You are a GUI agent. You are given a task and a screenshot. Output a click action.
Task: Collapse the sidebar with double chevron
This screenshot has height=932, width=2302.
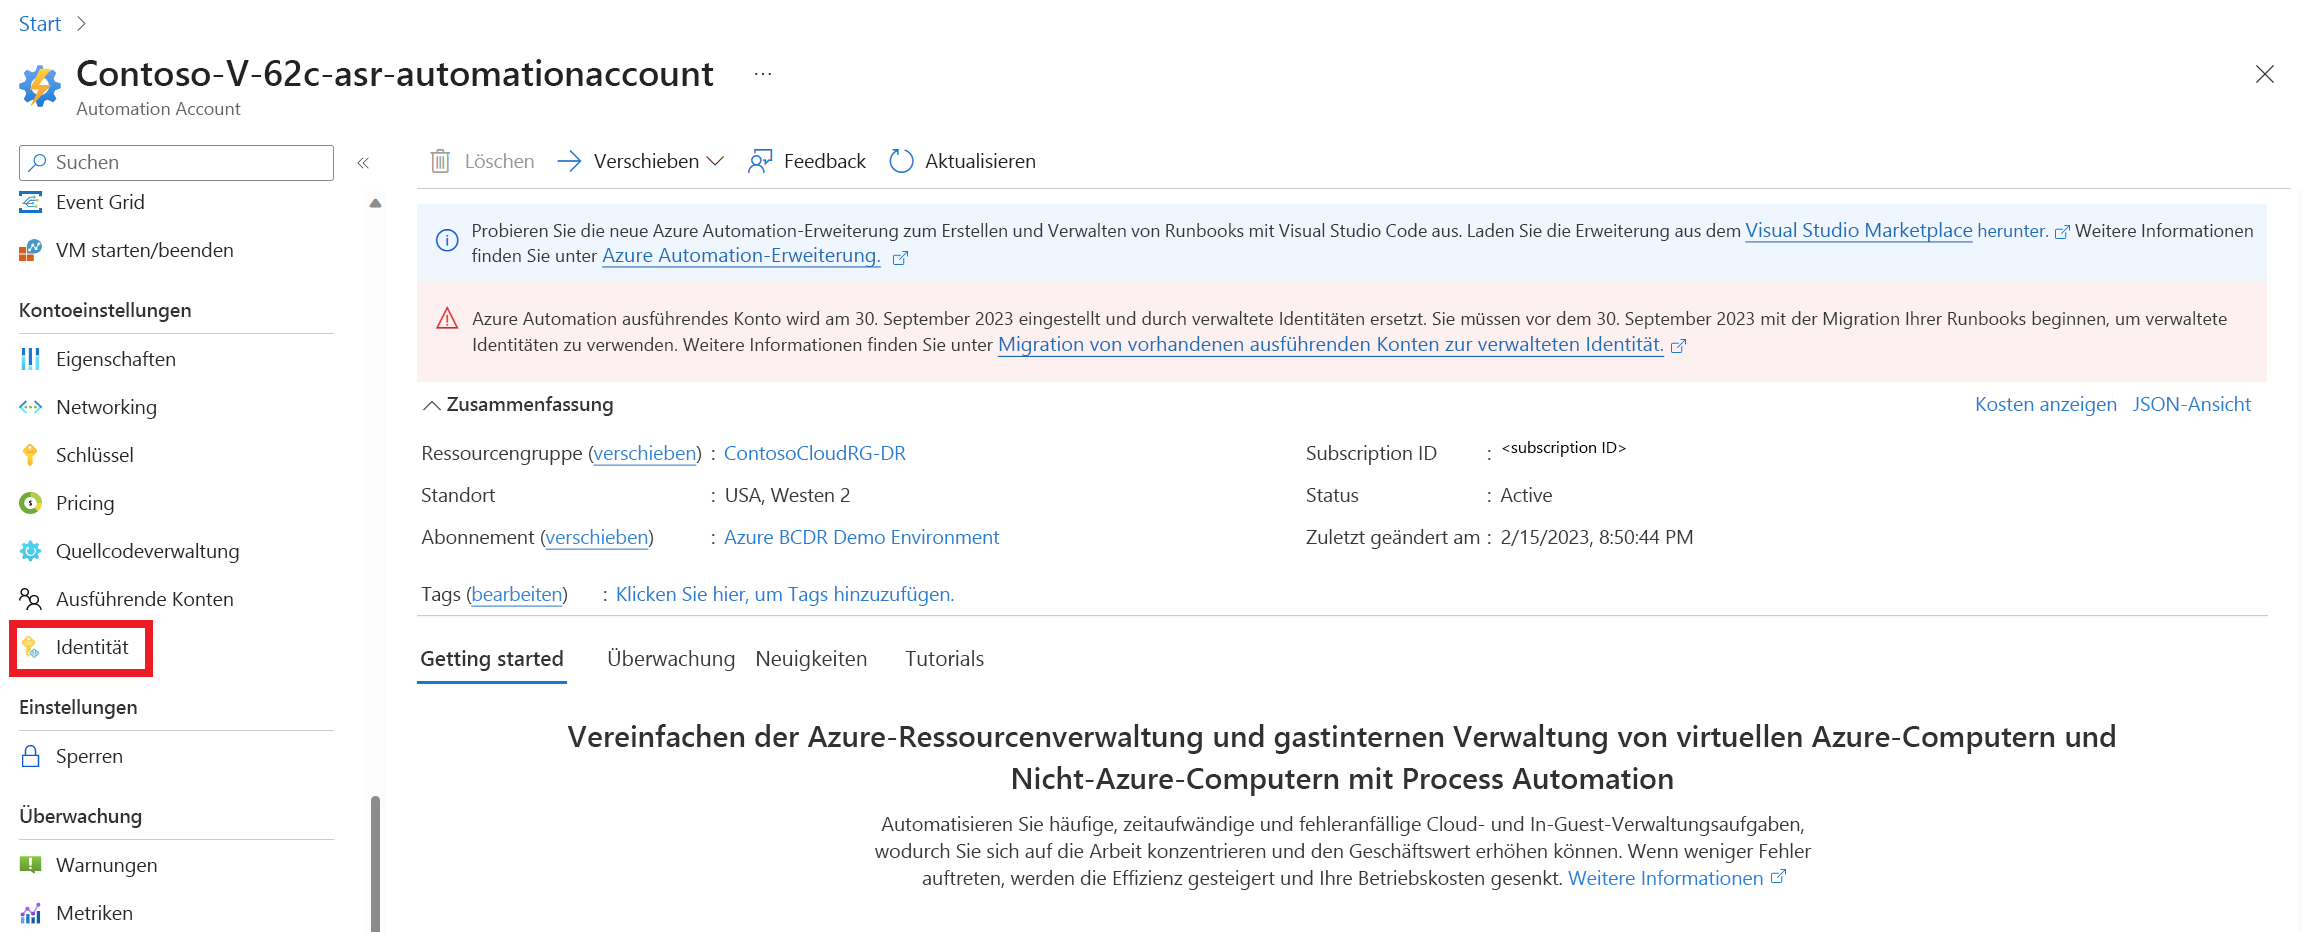[x=363, y=162]
